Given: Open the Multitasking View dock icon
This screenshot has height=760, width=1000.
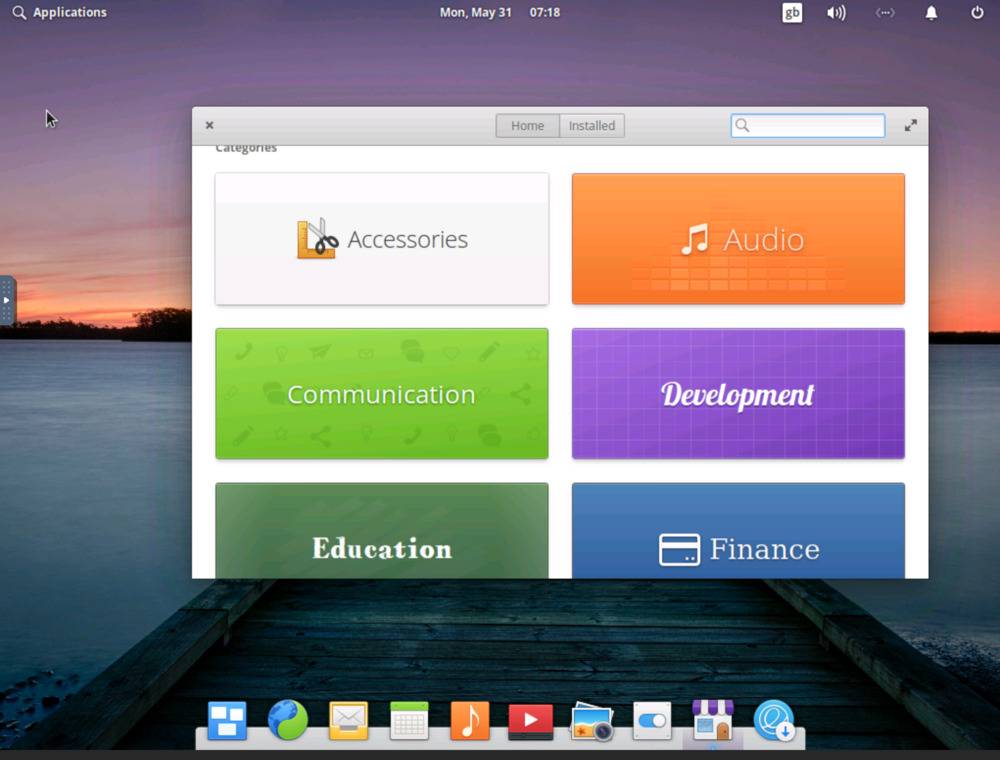Looking at the screenshot, I should (227, 720).
